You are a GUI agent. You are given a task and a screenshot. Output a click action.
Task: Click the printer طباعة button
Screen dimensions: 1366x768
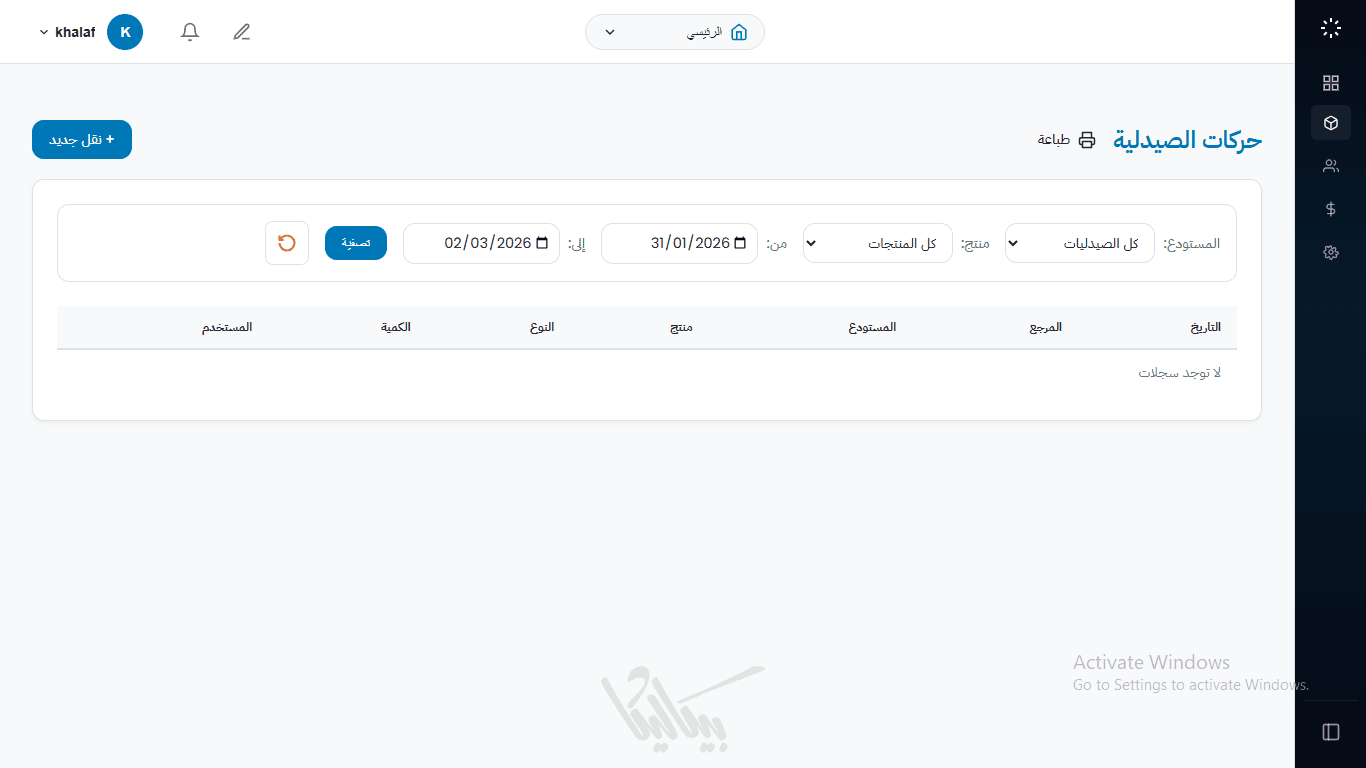1067,140
